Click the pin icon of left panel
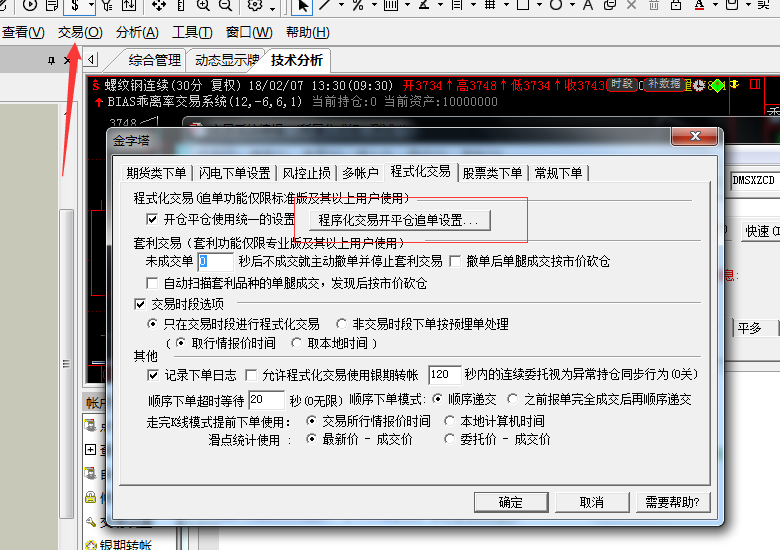 [51, 61]
